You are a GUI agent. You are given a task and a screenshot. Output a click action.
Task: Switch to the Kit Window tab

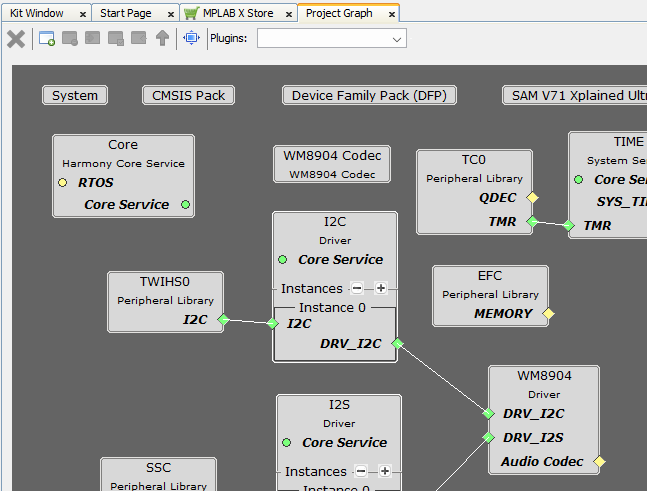pos(37,13)
